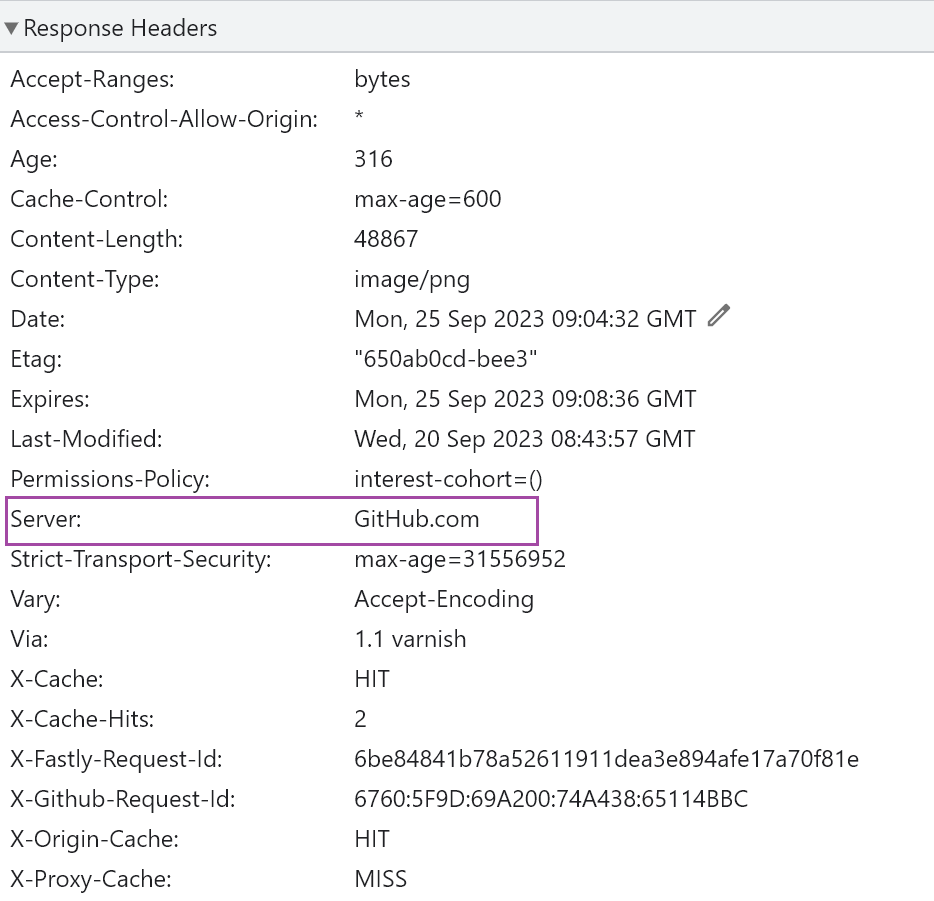
Task: Click the Permissions-Policy header name
Action: (110, 480)
